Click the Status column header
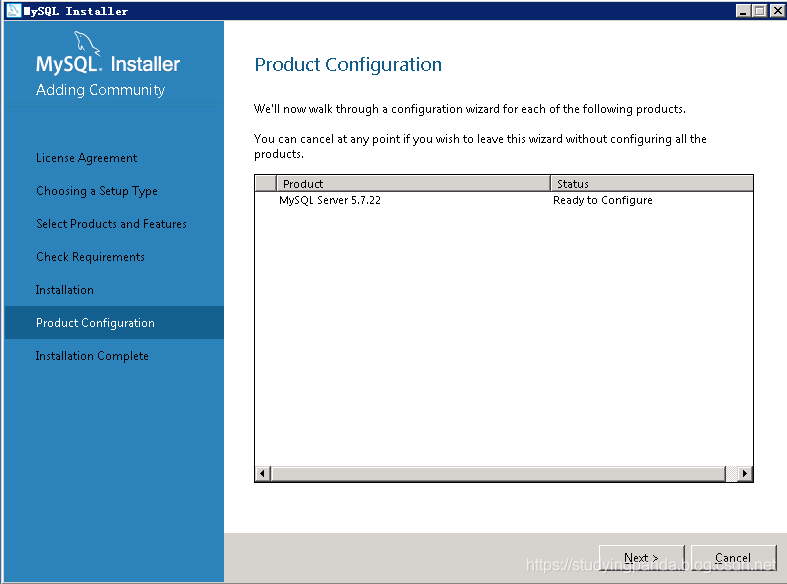Viewport: 787px width, 584px height. click(x=651, y=184)
